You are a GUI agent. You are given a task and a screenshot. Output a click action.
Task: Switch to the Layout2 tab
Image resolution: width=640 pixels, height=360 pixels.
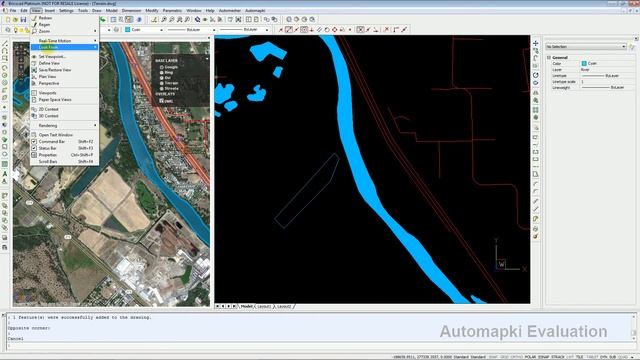284,306
